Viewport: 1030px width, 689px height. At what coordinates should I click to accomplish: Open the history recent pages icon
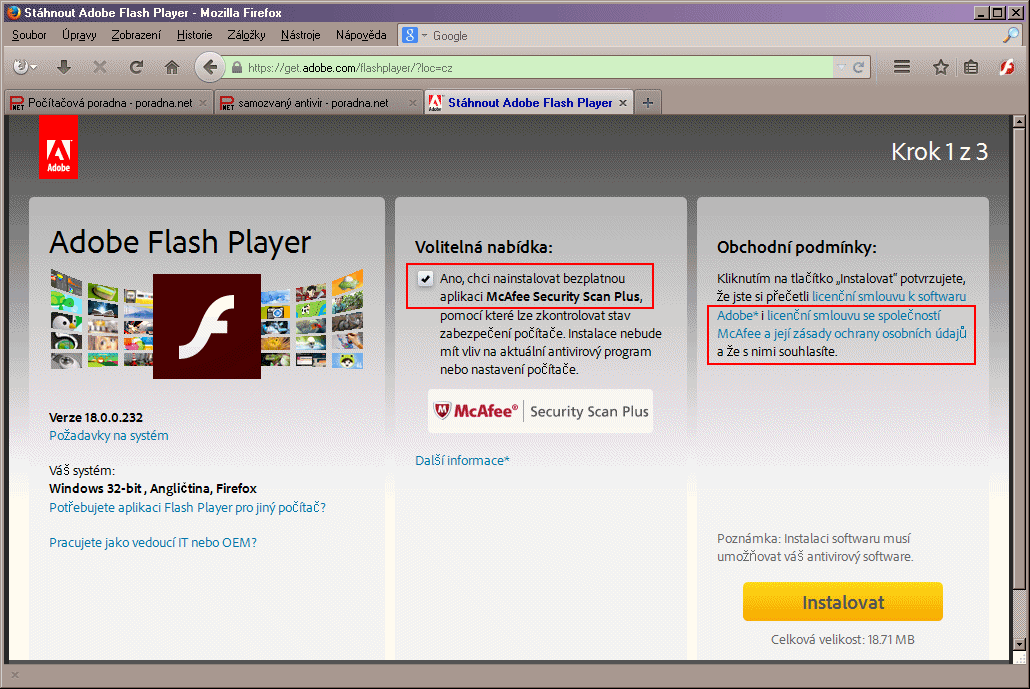tap(24, 67)
